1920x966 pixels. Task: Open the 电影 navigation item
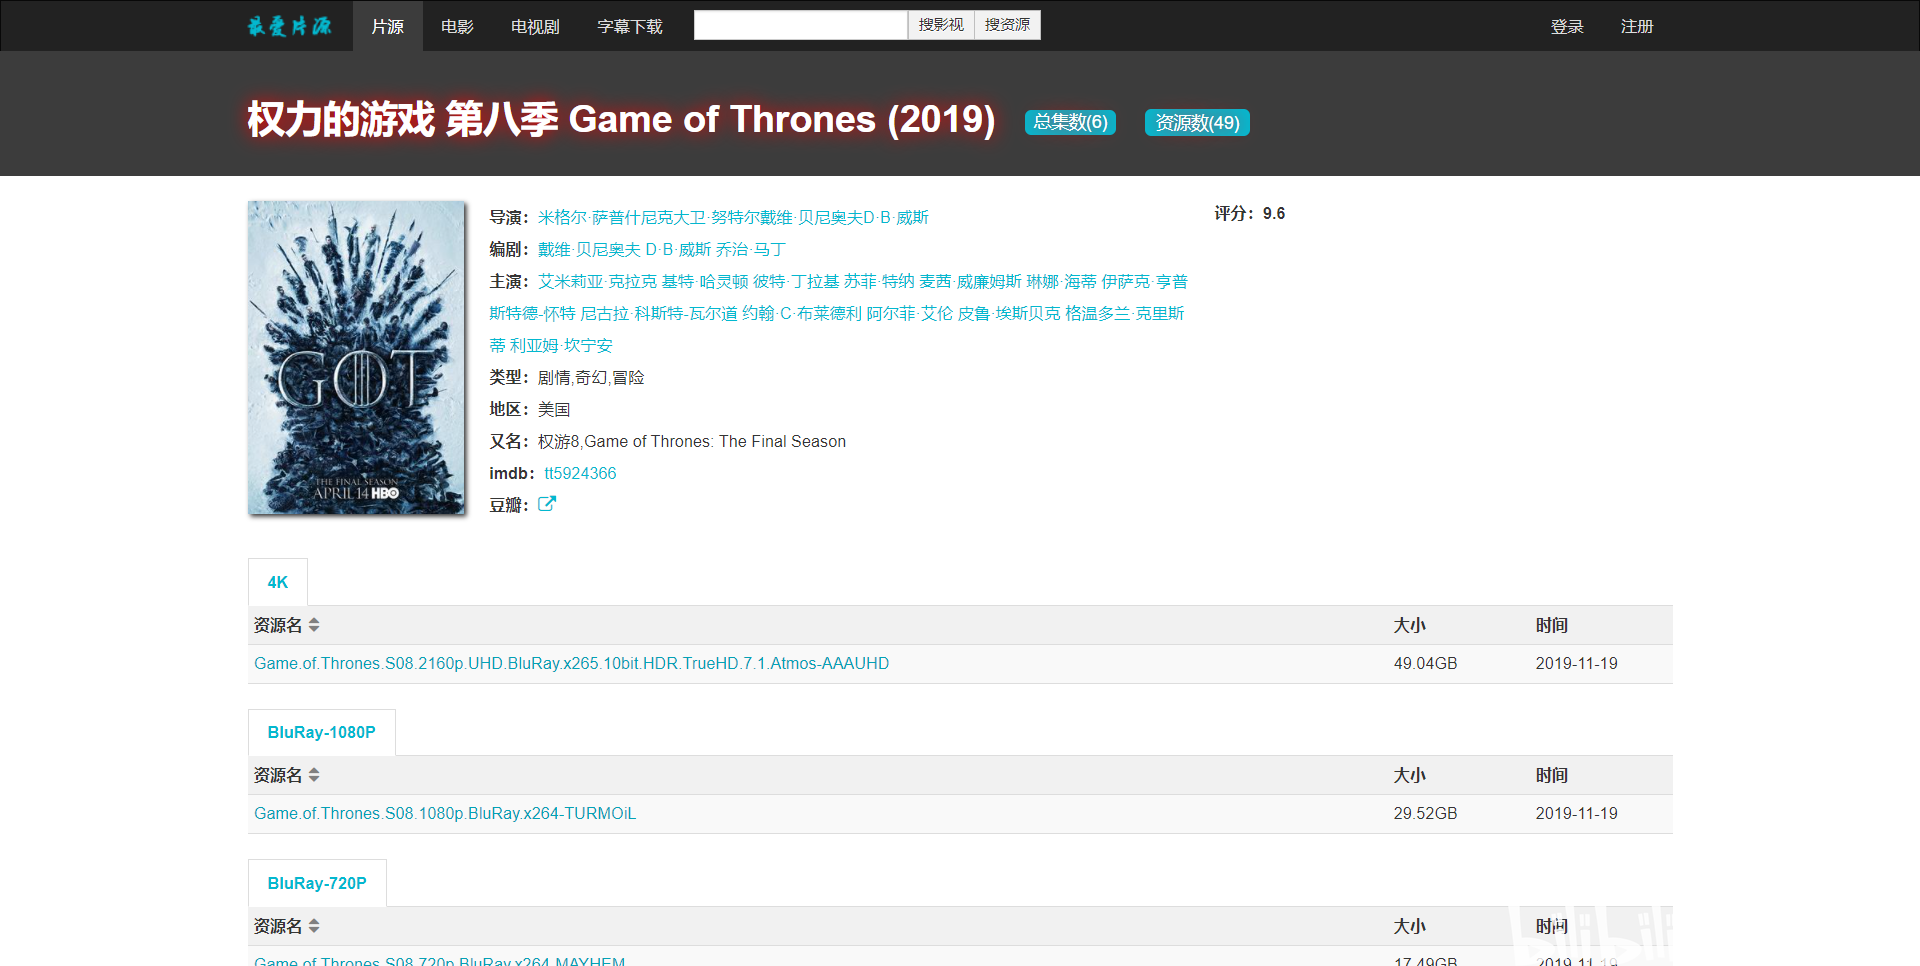point(458,26)
